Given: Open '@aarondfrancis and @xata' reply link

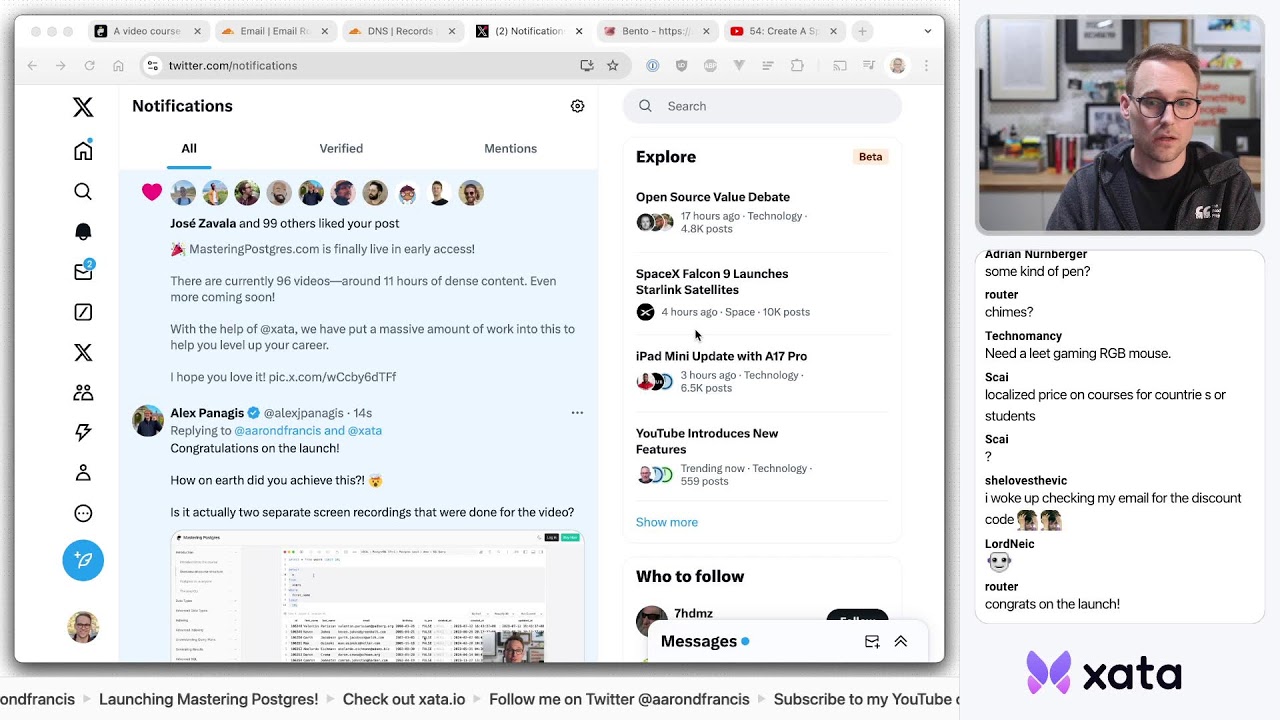Looking at the screenshot, I should [308, 430].
